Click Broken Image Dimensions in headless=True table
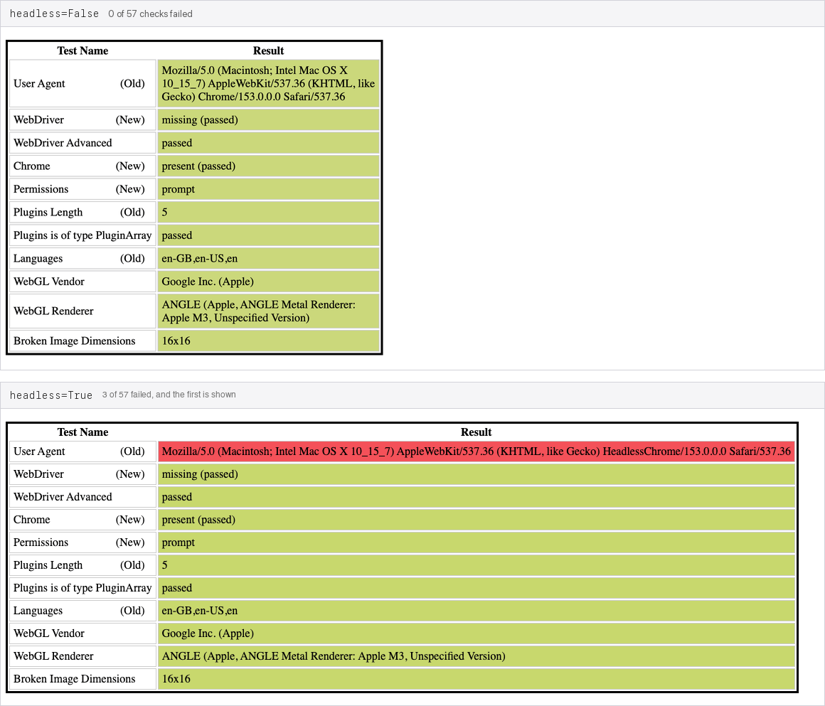This screenshot has width=825, height=706. pos(83,679)
